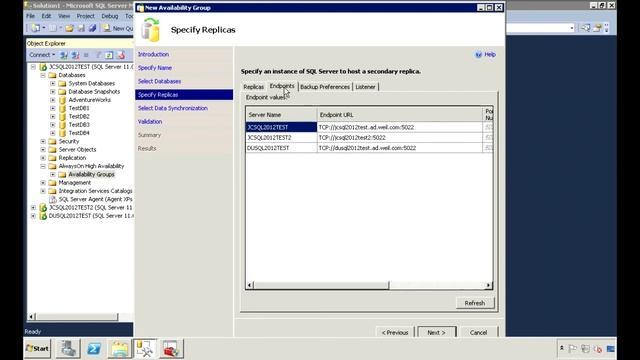Open PowerShell from the taskbar
Viewport: 640px width, 360px height.
point(94,349)
